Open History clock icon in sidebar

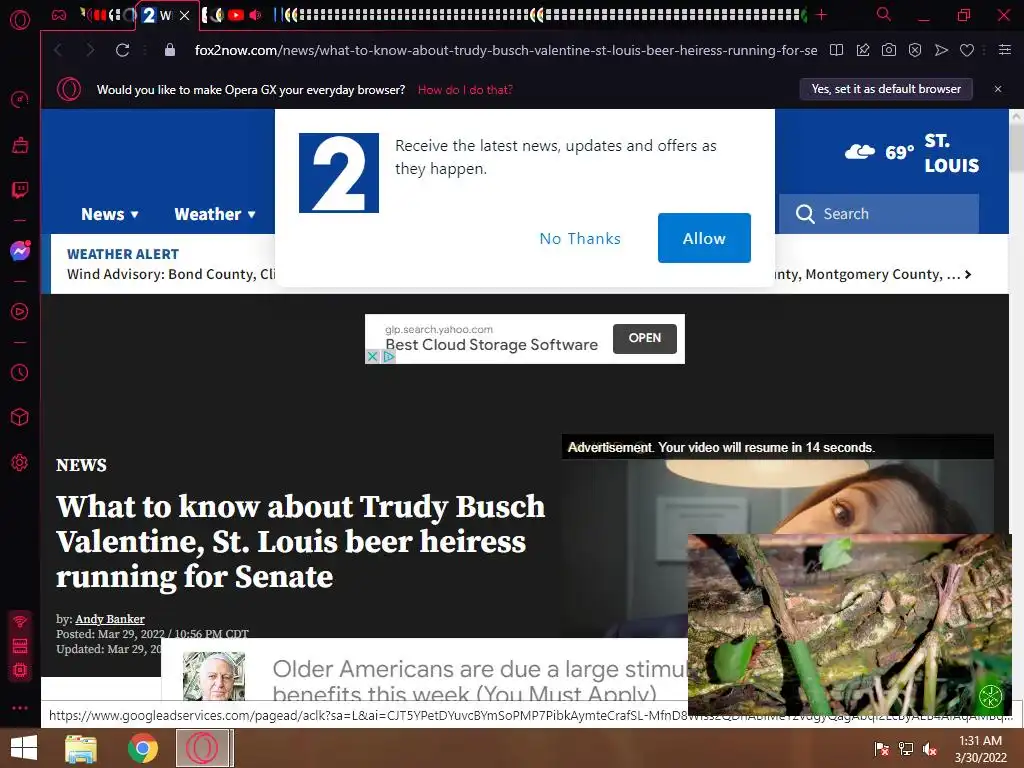[20, 372]
